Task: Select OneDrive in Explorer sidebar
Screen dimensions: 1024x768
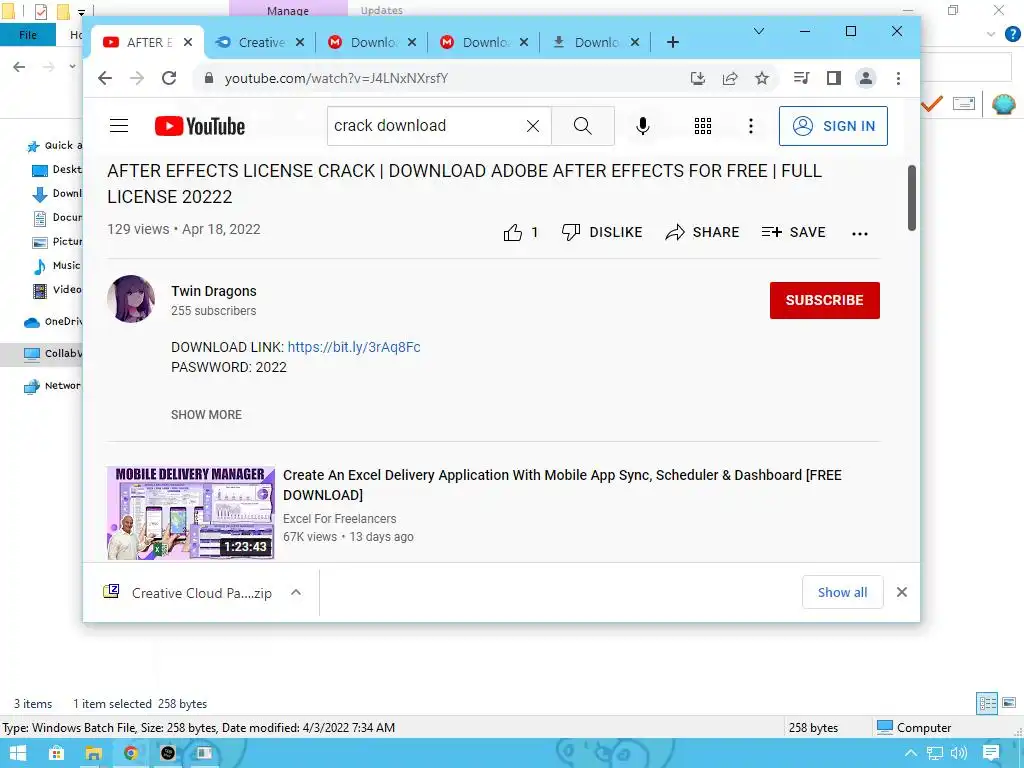Action: (53, 321)
